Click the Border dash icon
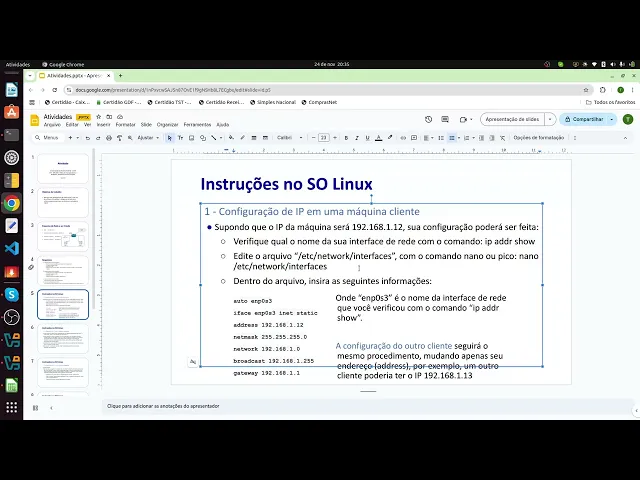Screen dimensions: 640x480 [x=265, y=138]
